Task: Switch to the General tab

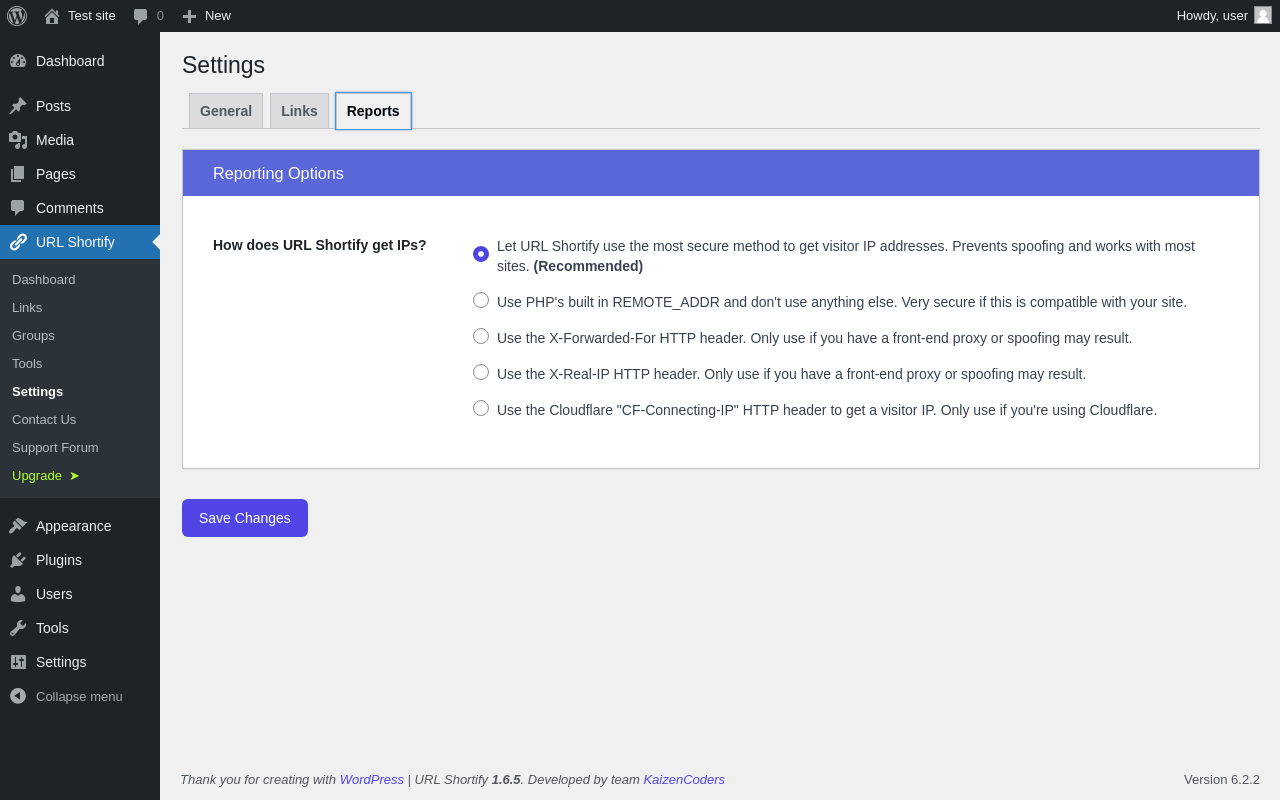Action: (x=226, y=111)
